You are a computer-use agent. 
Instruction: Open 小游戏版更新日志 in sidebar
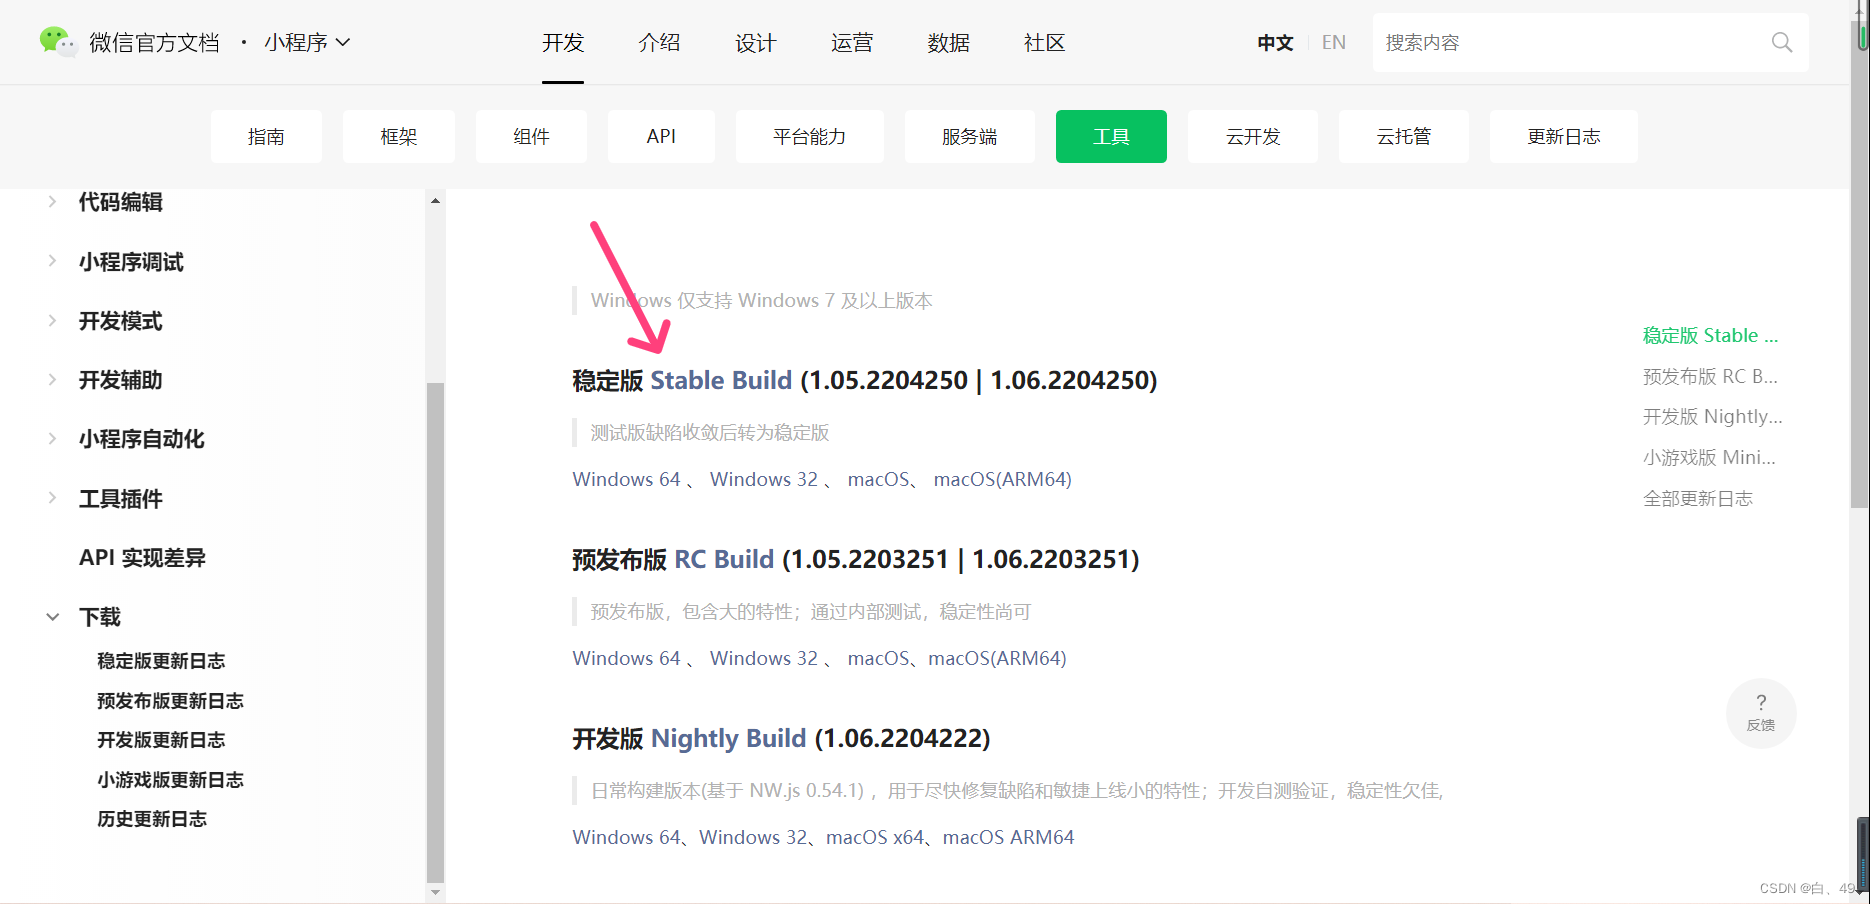pyautogui.click(x=170, y=780)
